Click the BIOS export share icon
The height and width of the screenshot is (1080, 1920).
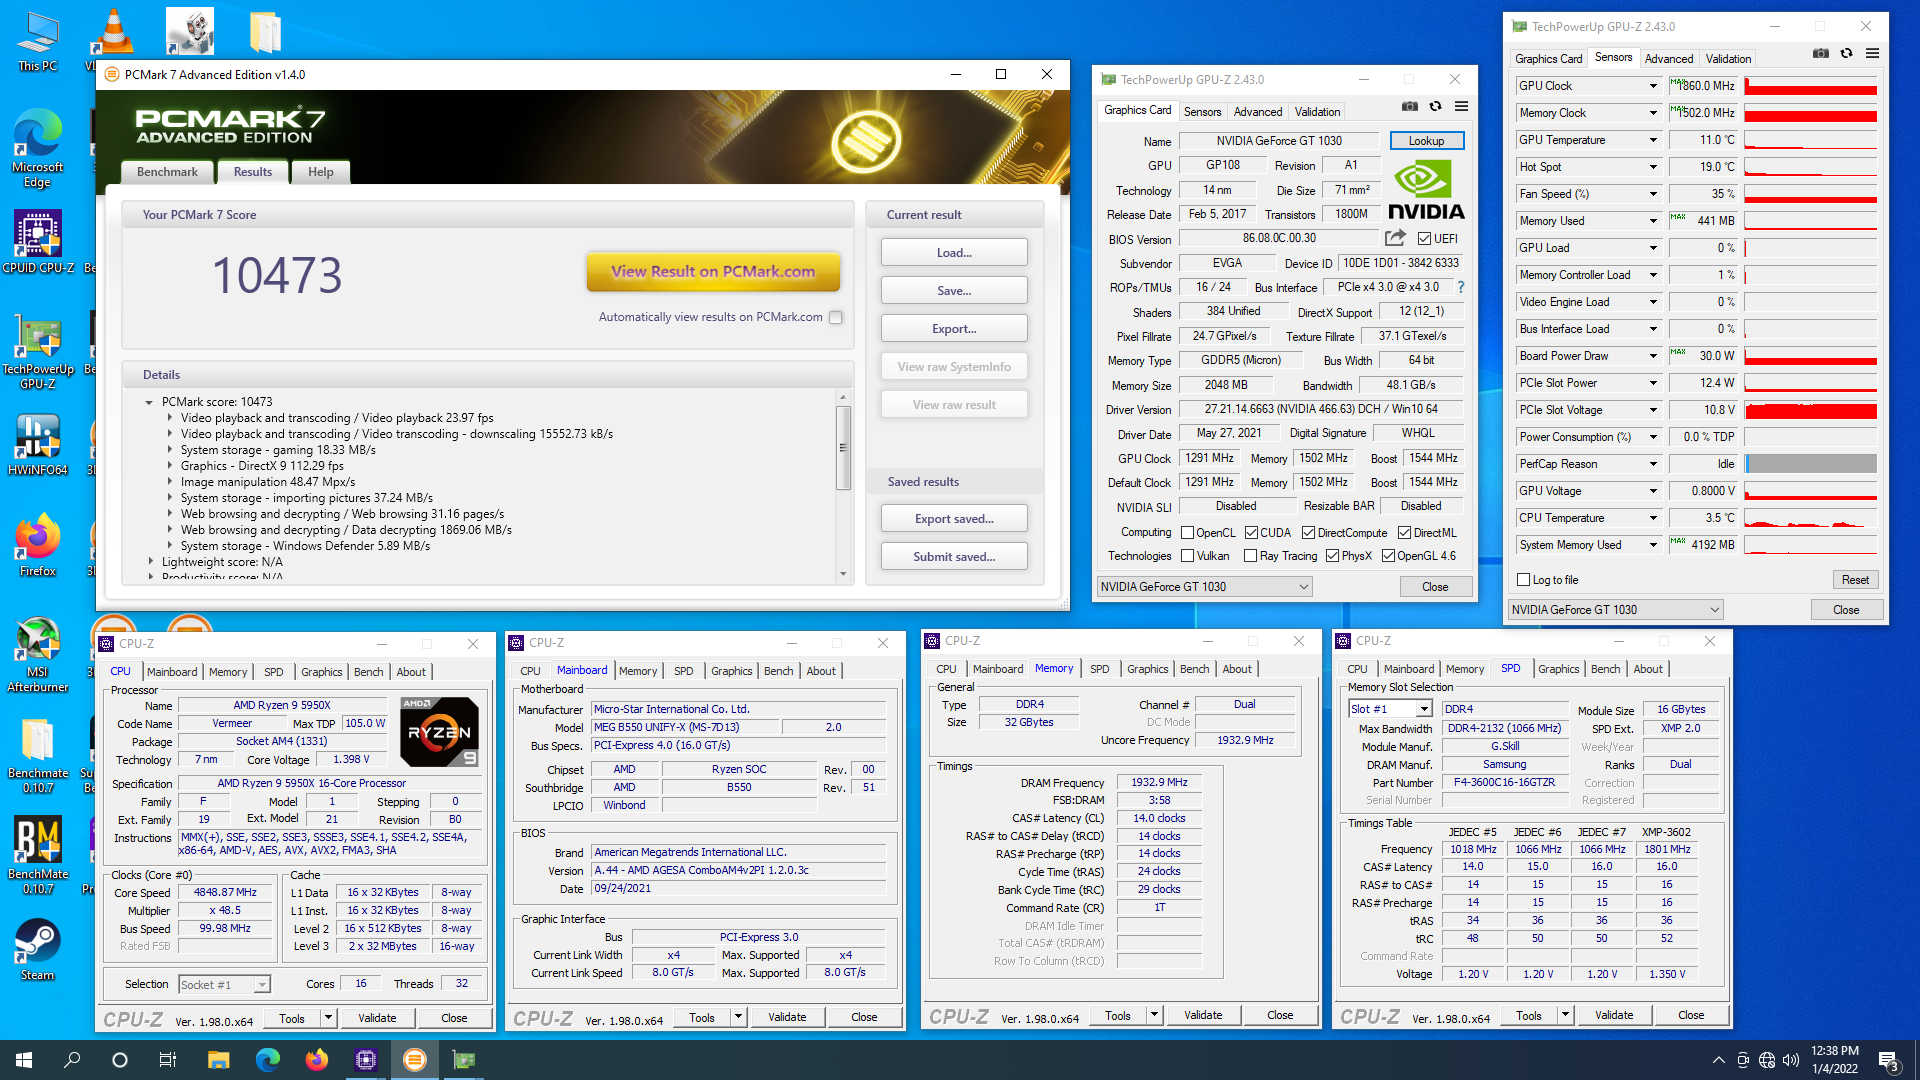pos(1395,238)
